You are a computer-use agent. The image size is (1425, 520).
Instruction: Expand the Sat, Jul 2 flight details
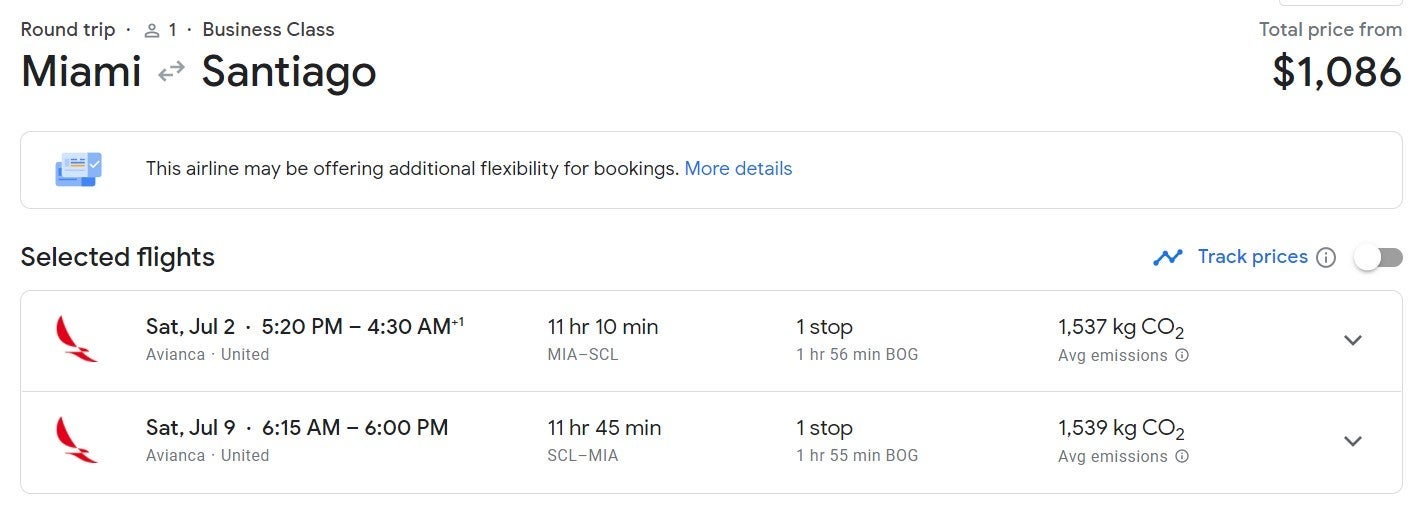pyautogui.click(x=1352, y=340)
